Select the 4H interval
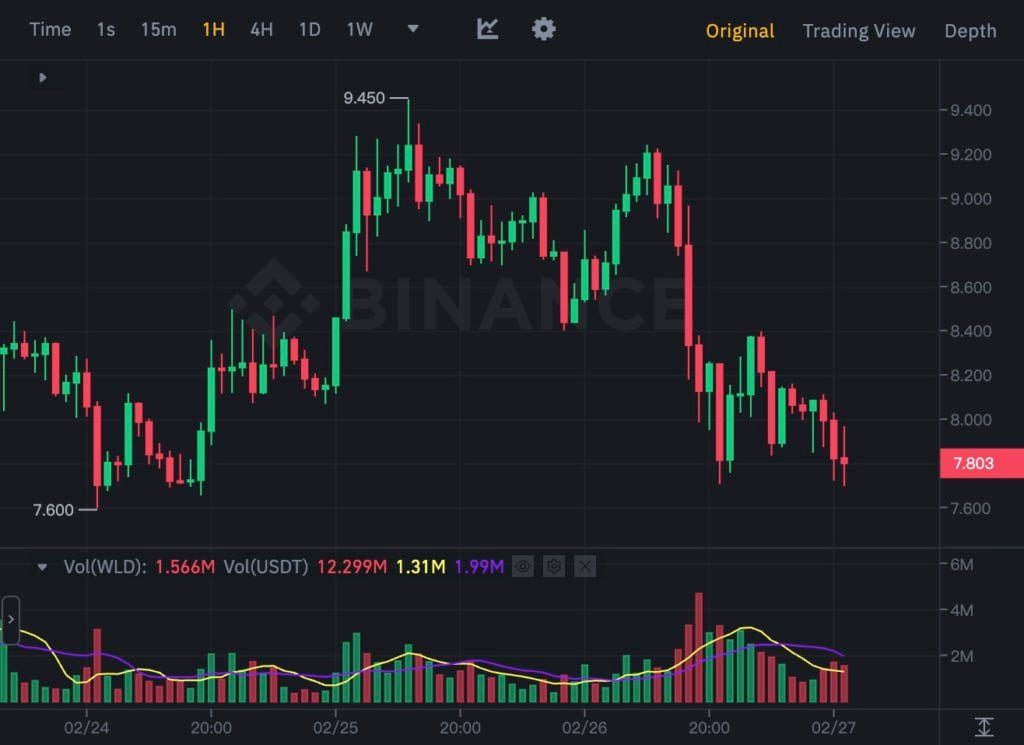1024x745 pixels. click(x=261, y=30)
